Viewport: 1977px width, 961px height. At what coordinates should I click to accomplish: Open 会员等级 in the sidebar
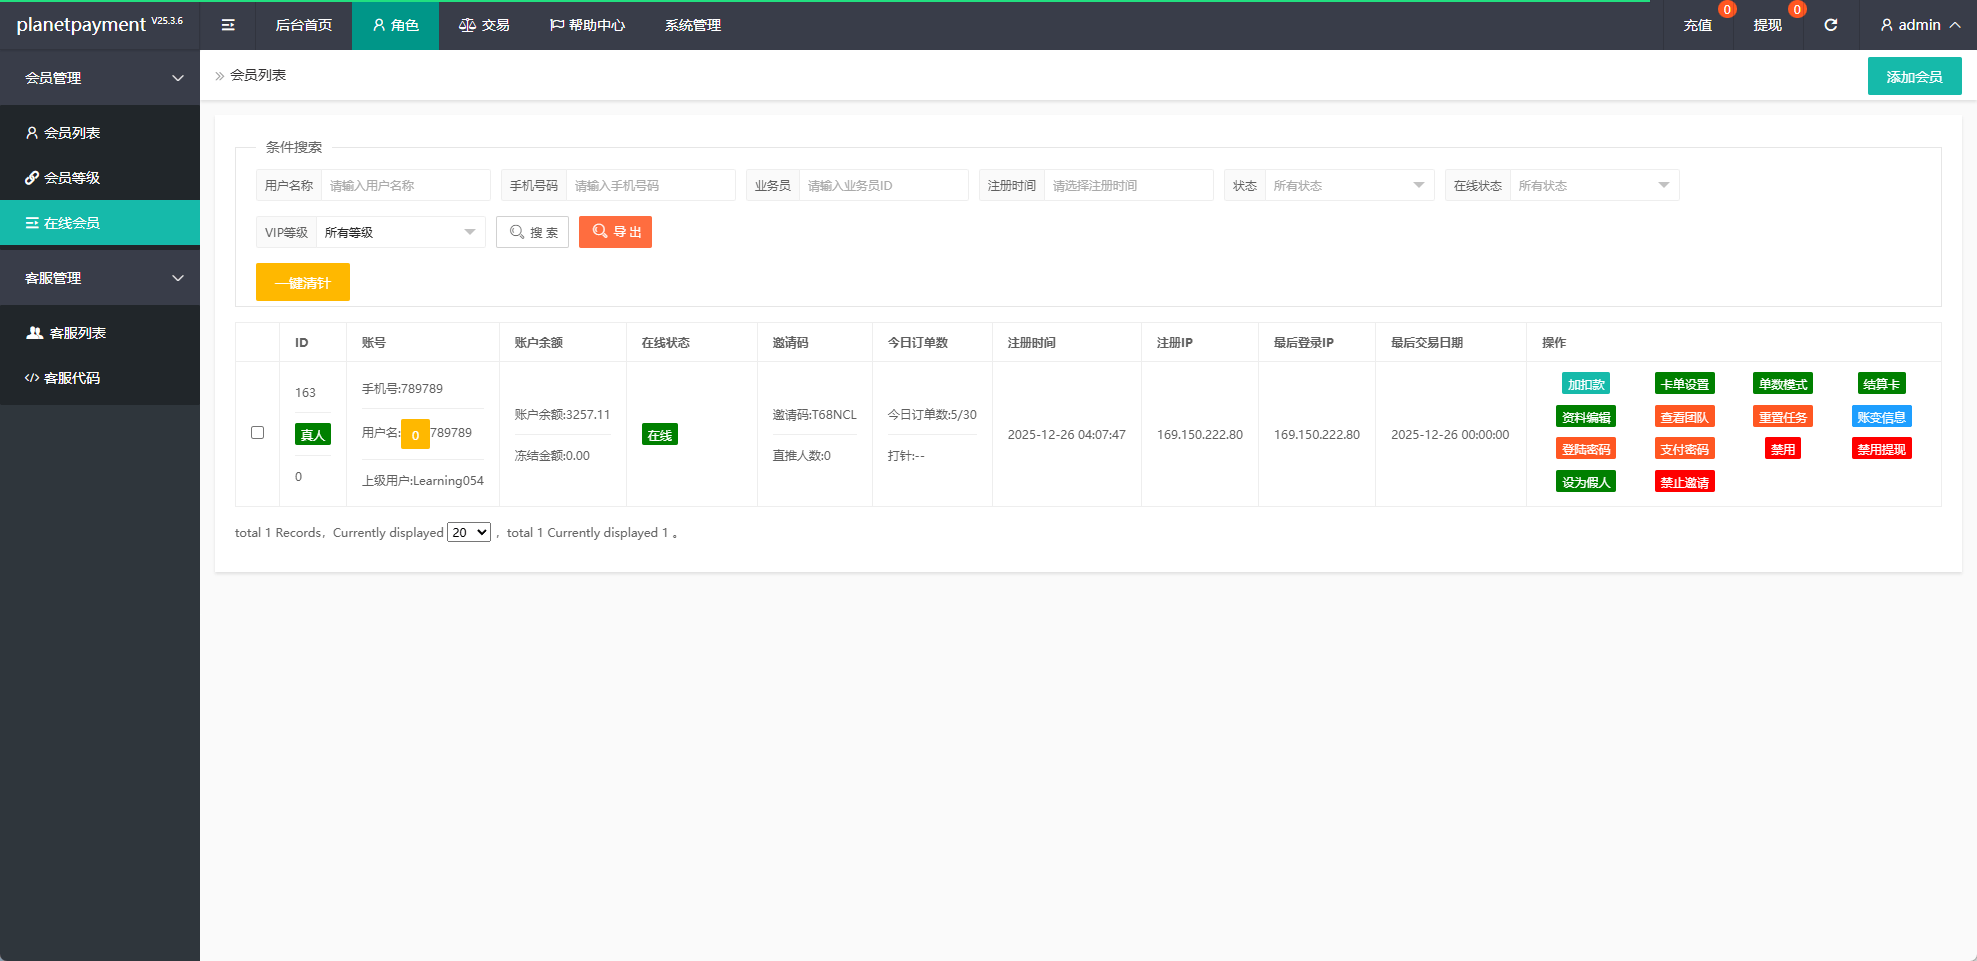(72, 178)
